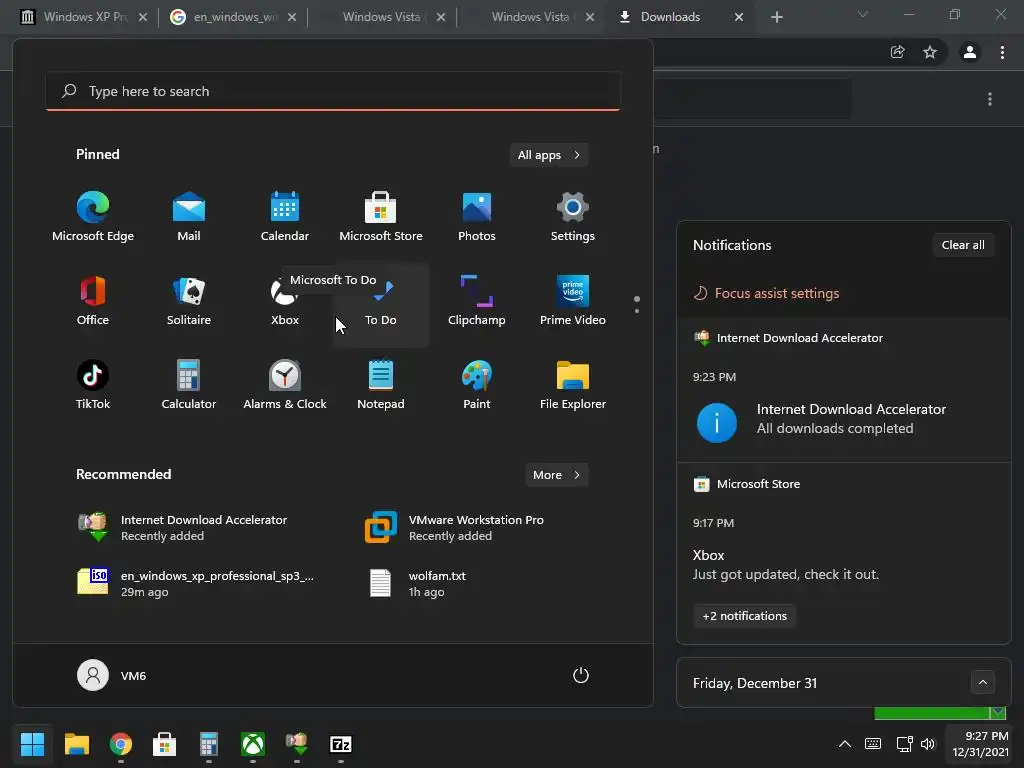Click the Chrome share page icon

[x=898, y=52]
